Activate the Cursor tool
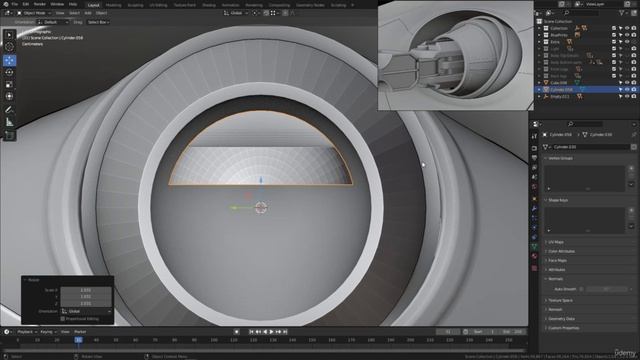Viewport: 640px width, 360px height. pos(9,47)
